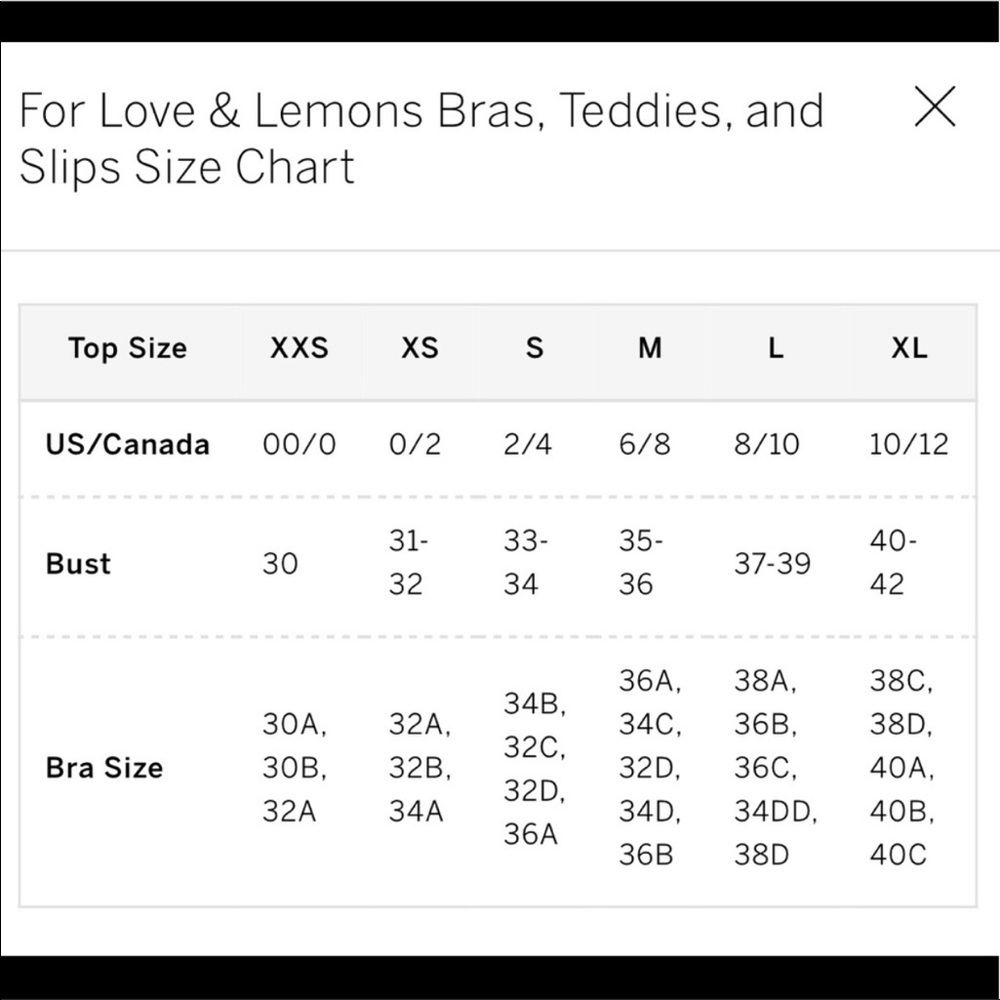Select the Bust row label
Image resolution: width=1000 pixels, height=1000 pixels.
[x=78, y=564]
